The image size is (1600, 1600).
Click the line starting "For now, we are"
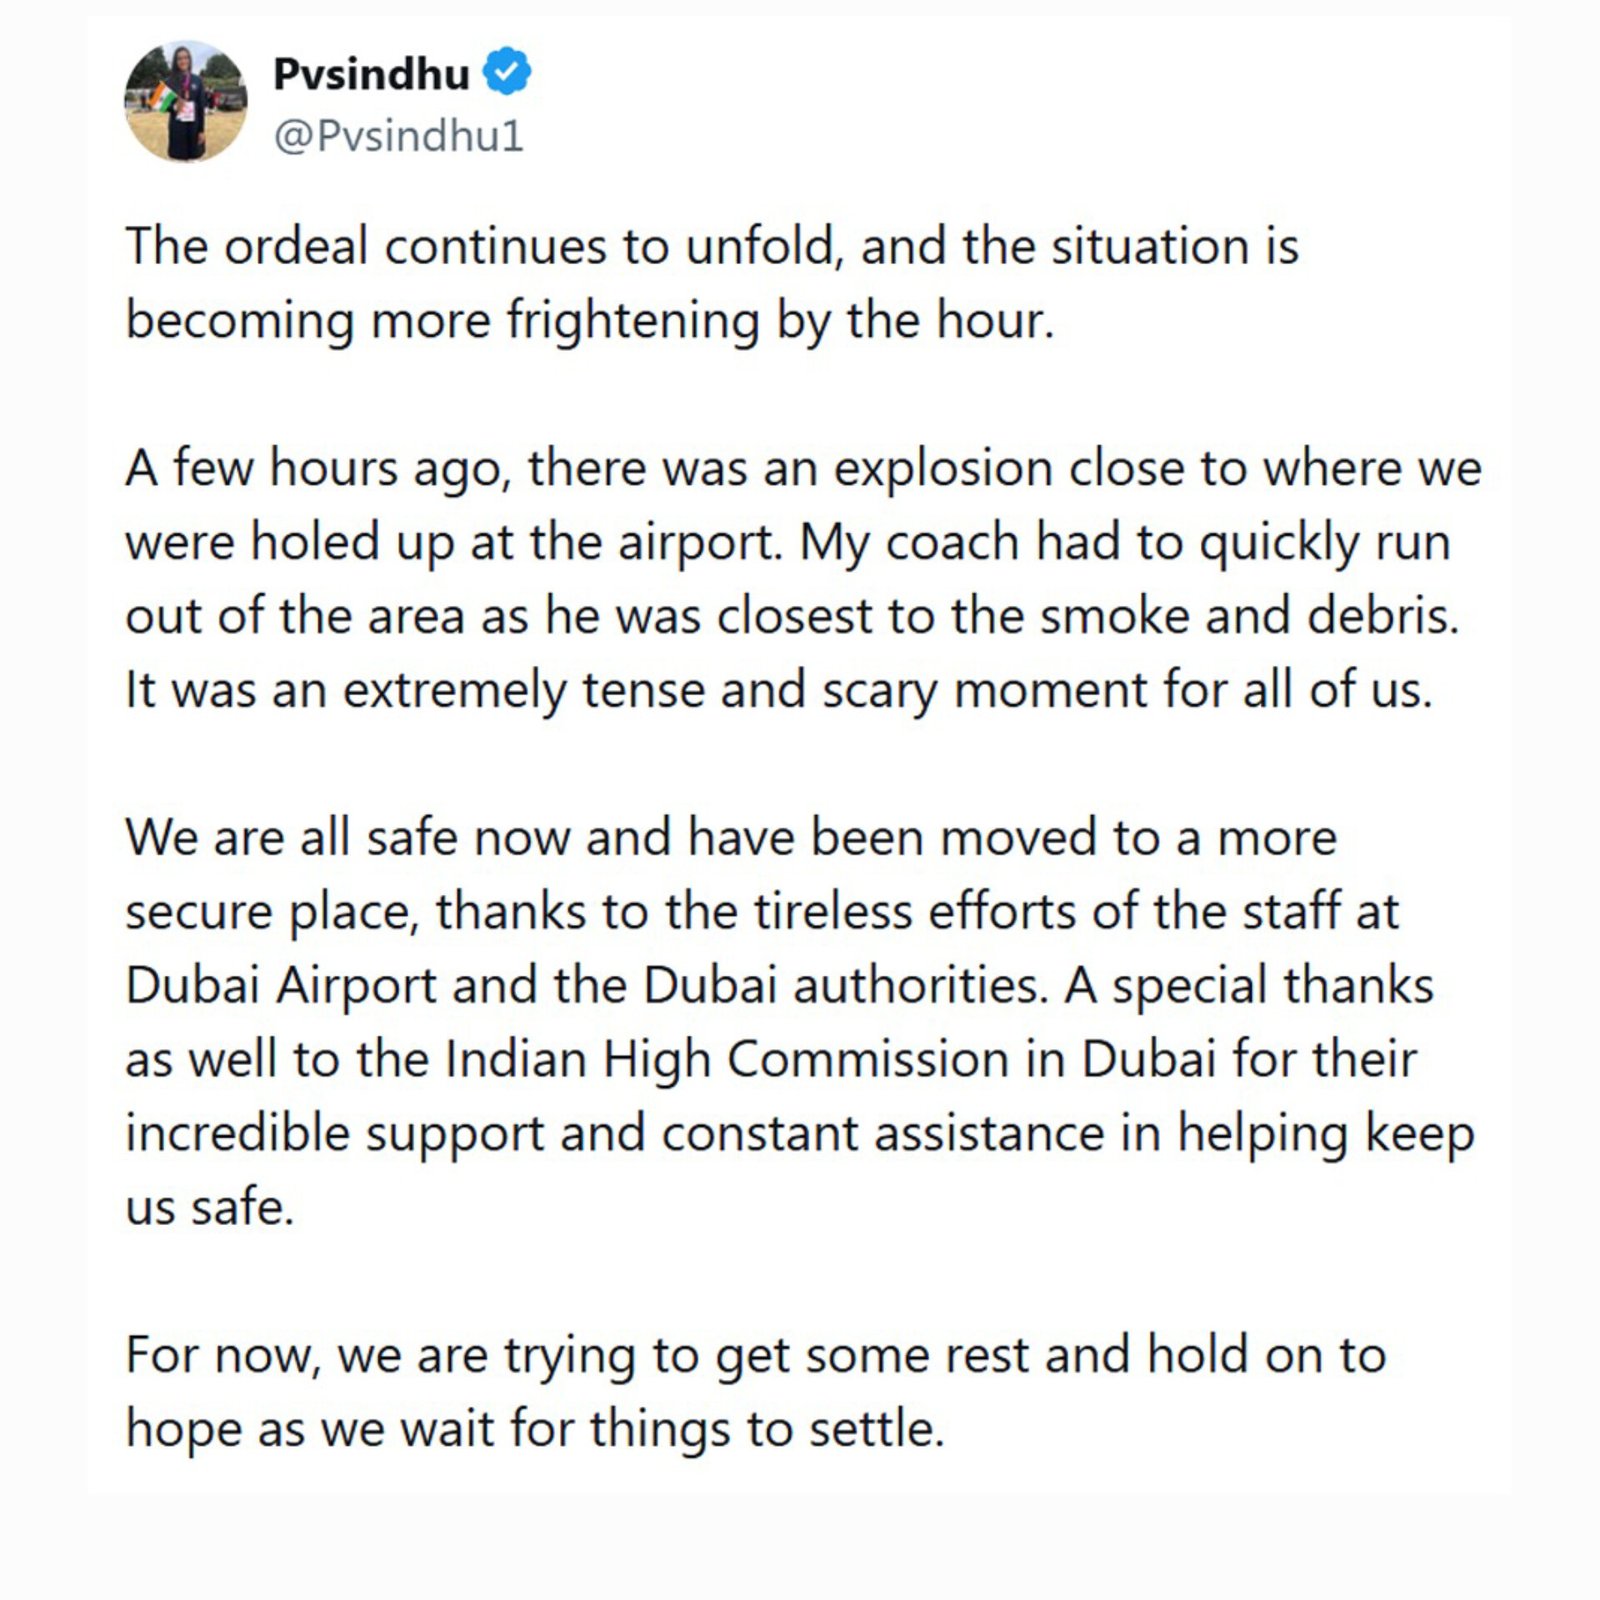tap(755, 1355)
